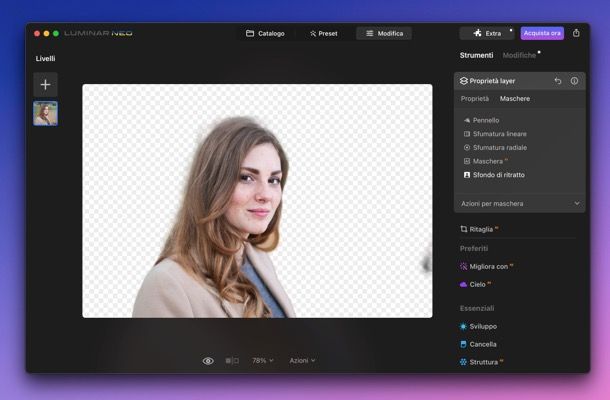This screenshot has height=400, width=610.
Task: Click the Luminar Neo logo
Action: (x=98, y=33)
